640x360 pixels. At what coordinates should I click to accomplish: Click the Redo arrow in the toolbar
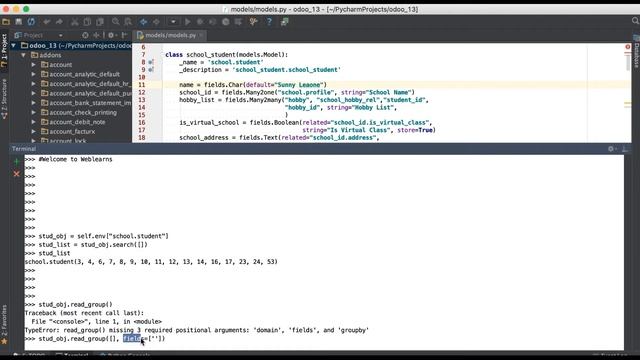tap(59, 22)
